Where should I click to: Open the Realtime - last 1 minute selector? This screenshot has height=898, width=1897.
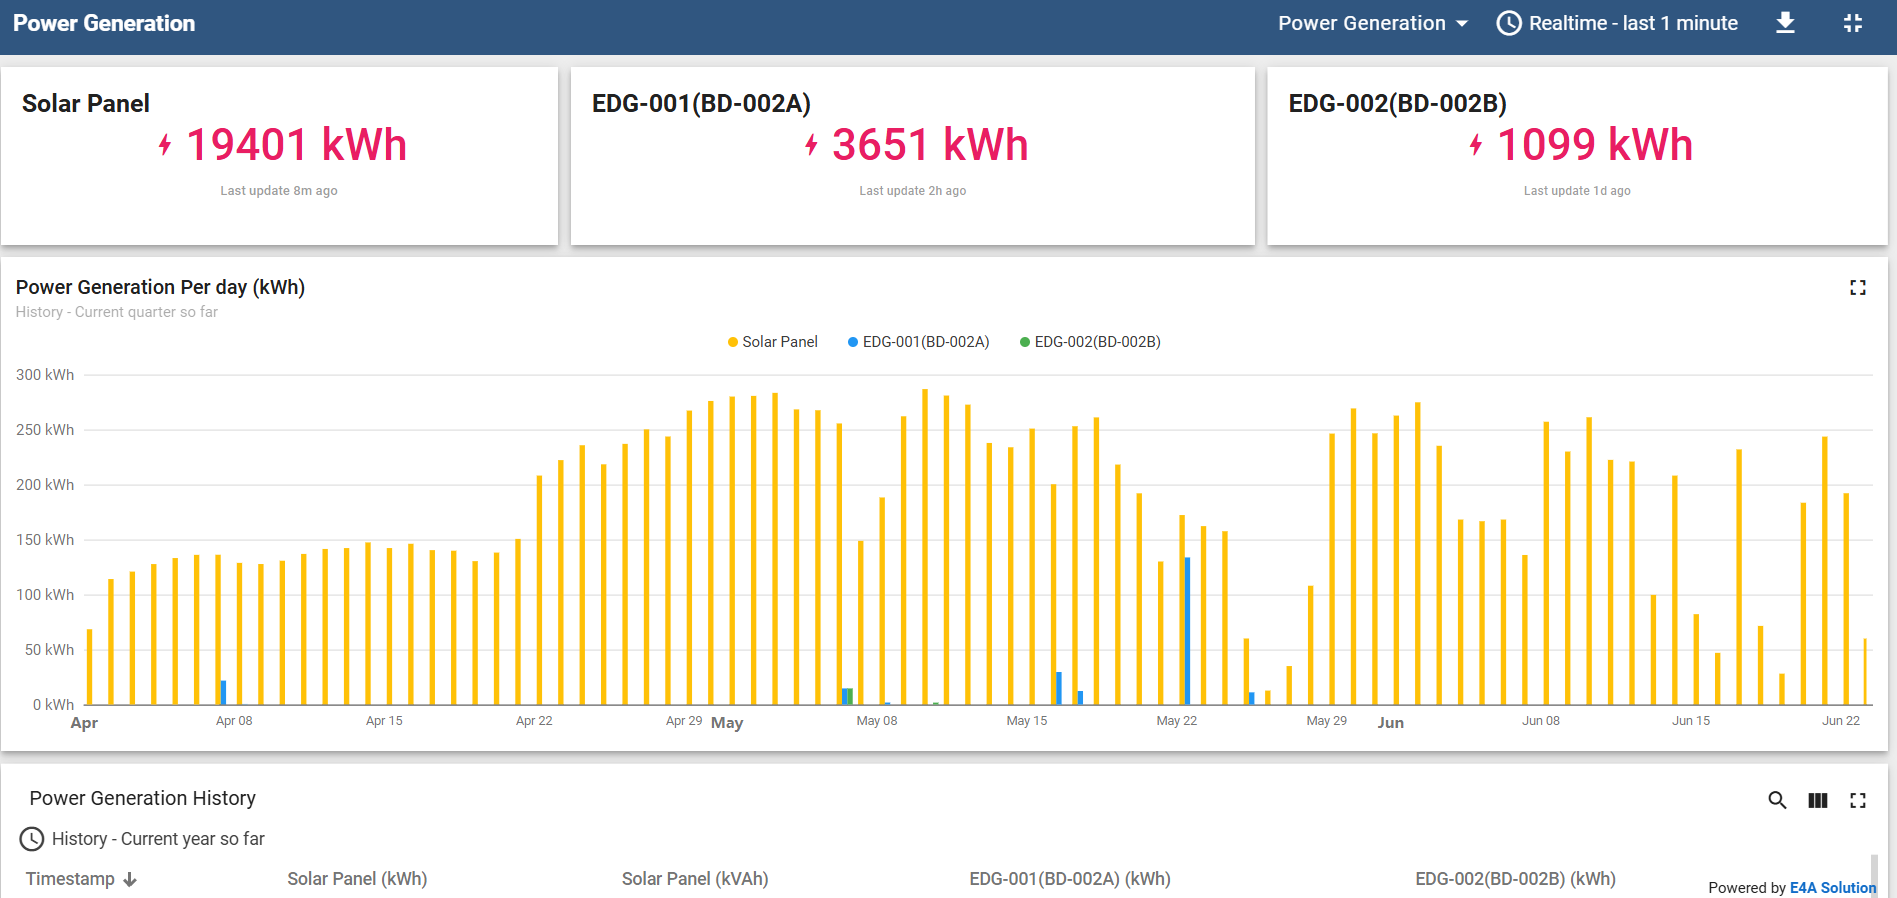[x=1617, y=23]
